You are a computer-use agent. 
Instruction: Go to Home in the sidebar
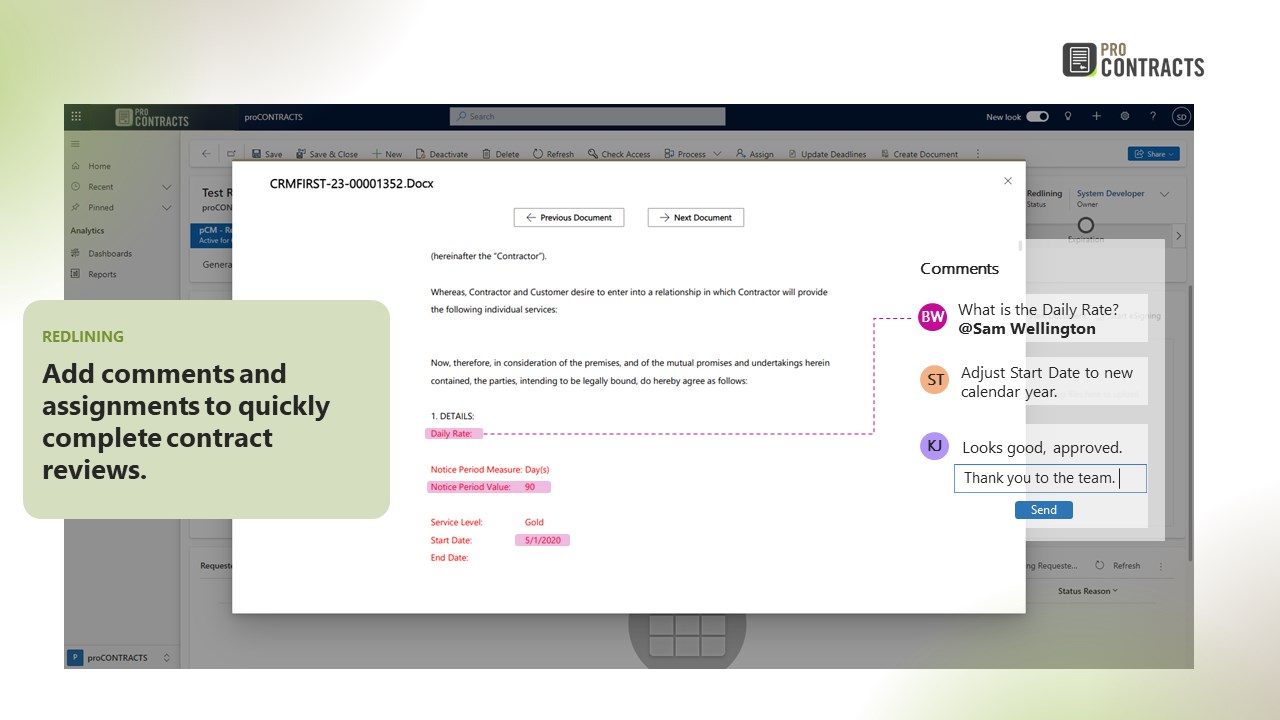(99, 166)
